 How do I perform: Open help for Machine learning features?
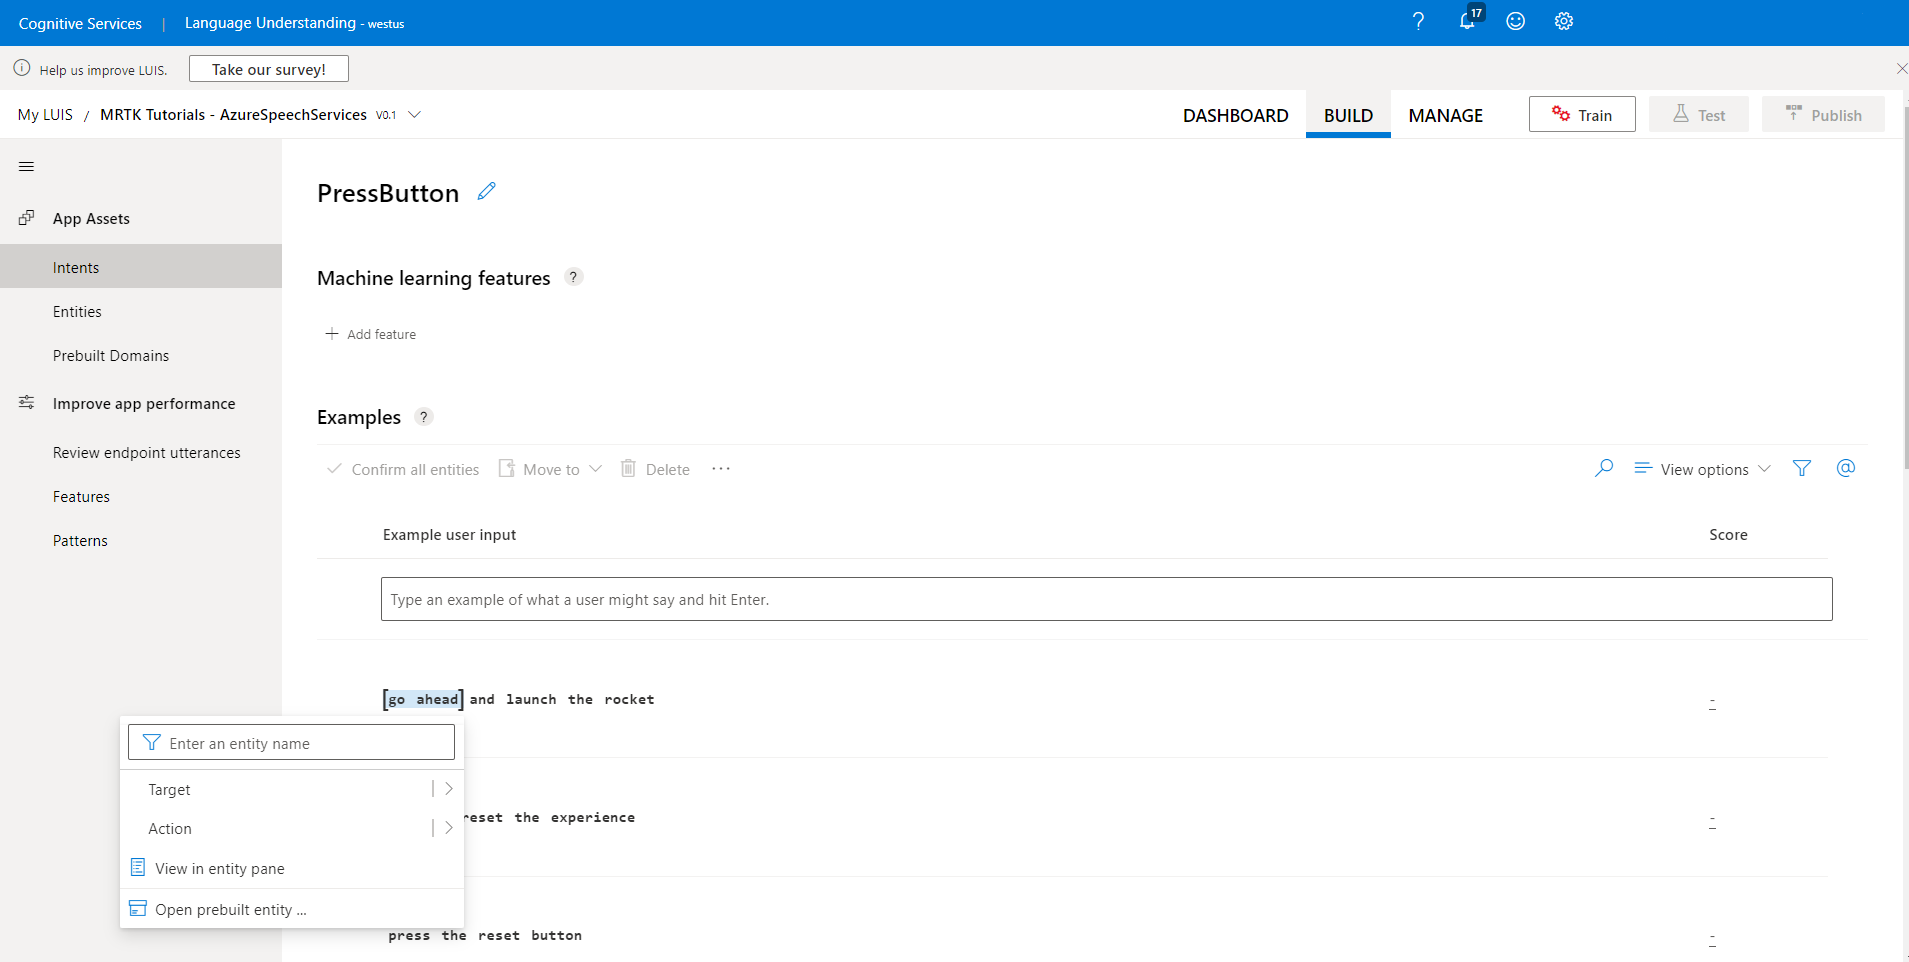coord(574,277)
